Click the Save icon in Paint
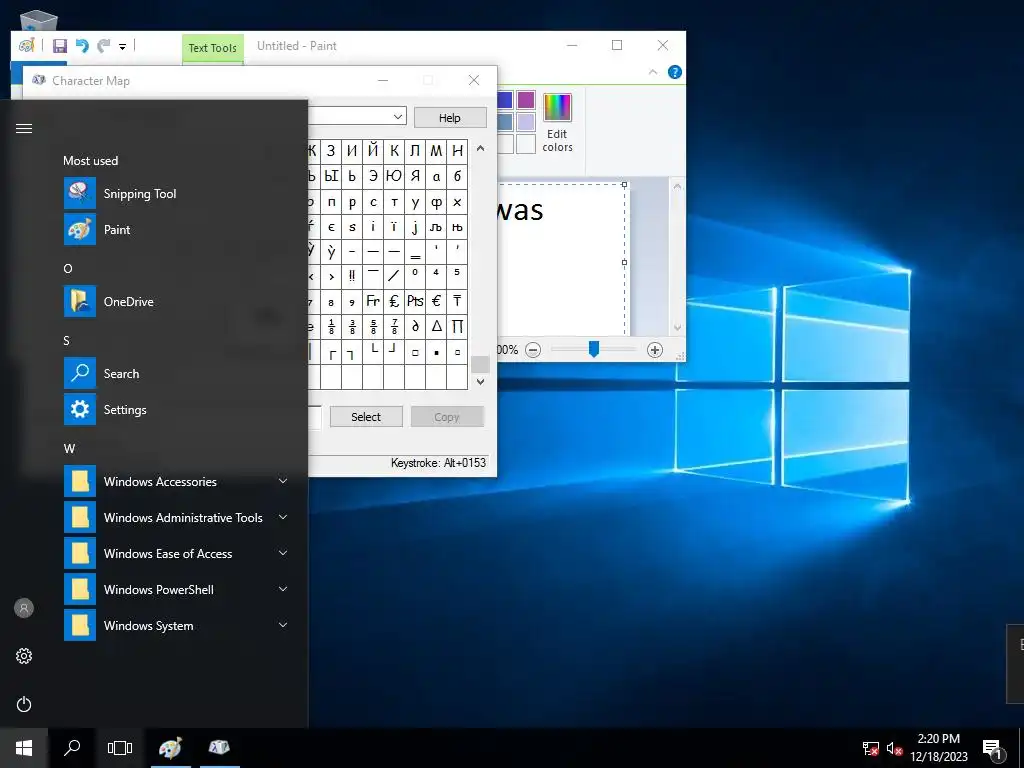This screenshot has height=768, width=1024. tap(60, 46)
